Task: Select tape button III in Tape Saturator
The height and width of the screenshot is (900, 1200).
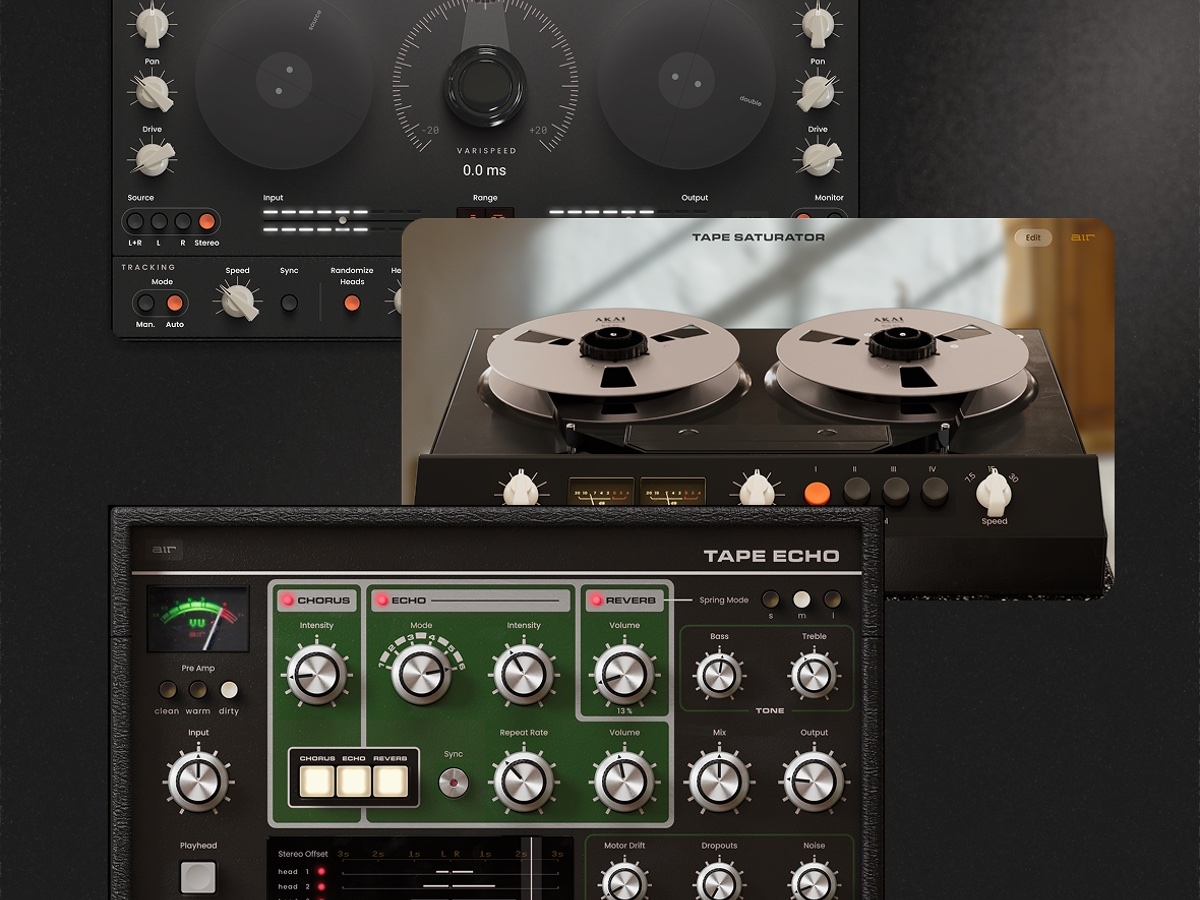Action: tap(896, 490)
